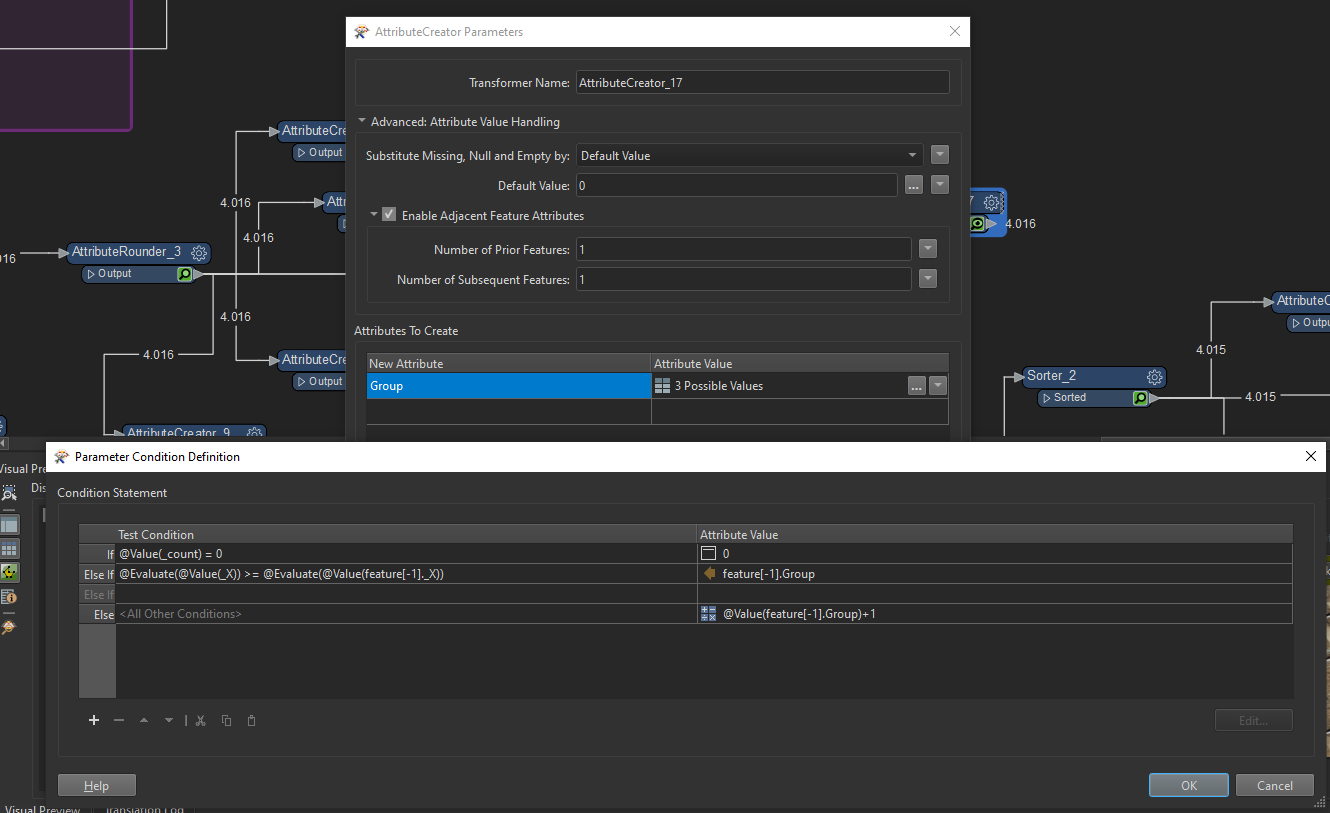1330x813 pixels.
Task: Inspect Sorter_2 Sorted cache magnifier icon
Action: [x=1140, y=398]
